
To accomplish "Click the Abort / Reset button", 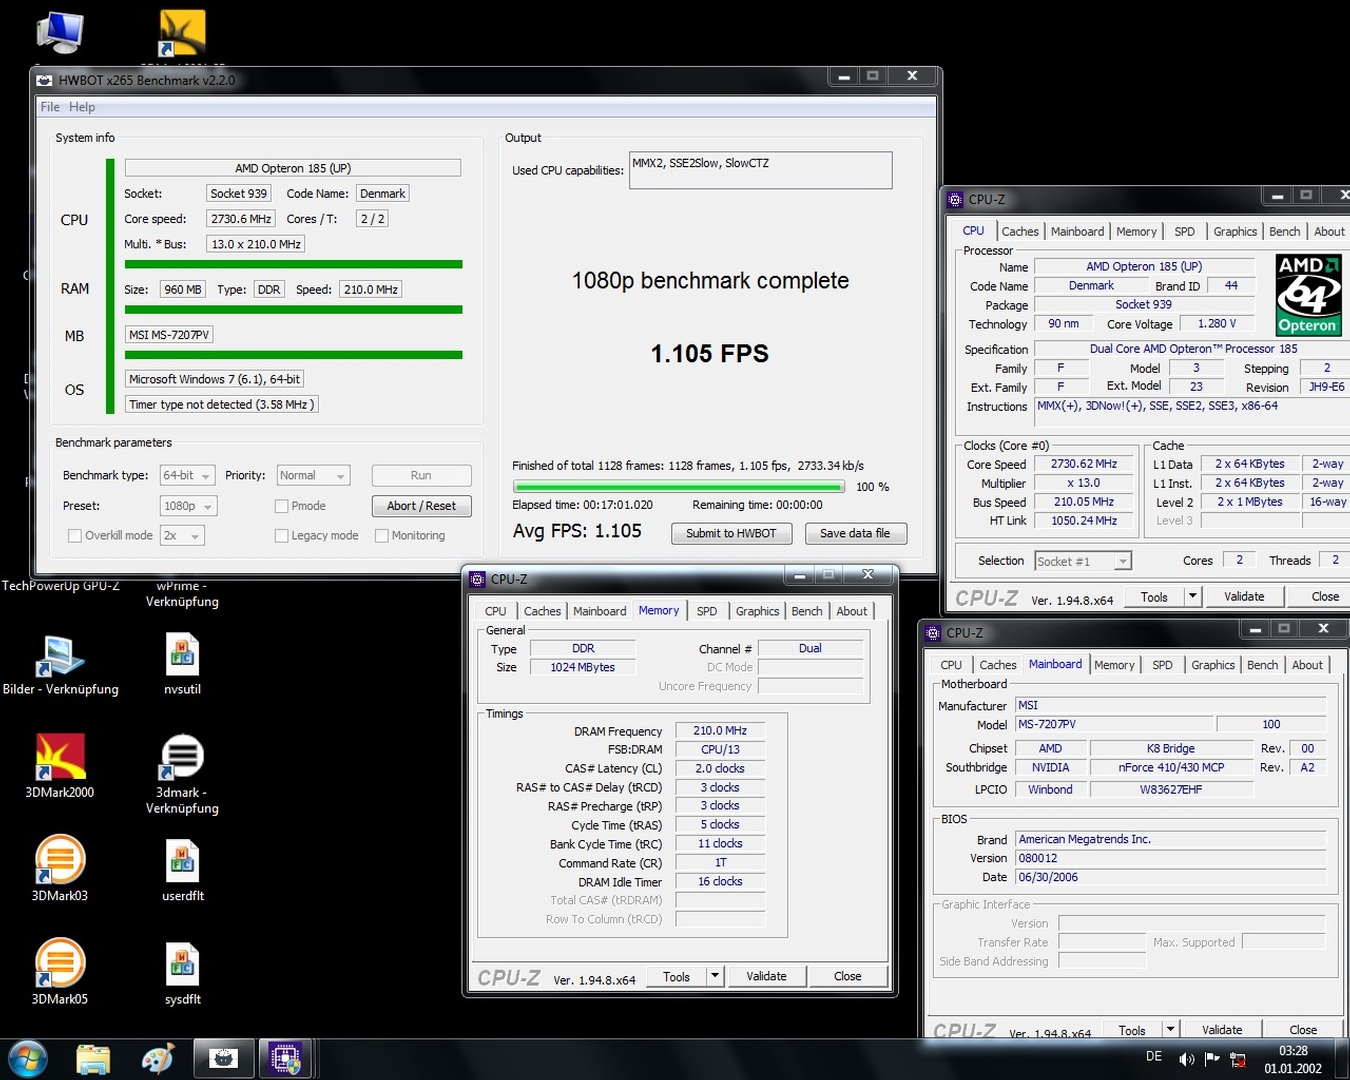I will [421, 506].
